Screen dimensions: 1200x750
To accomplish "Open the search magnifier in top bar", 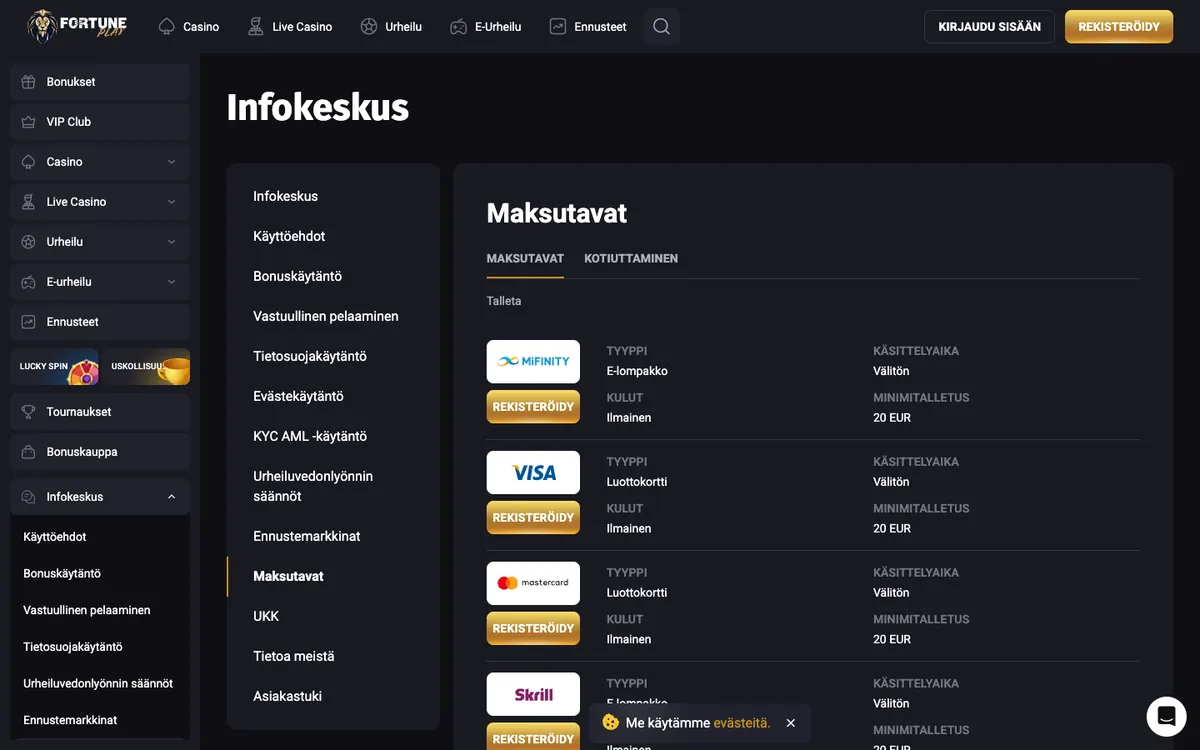I will (661, 26).
